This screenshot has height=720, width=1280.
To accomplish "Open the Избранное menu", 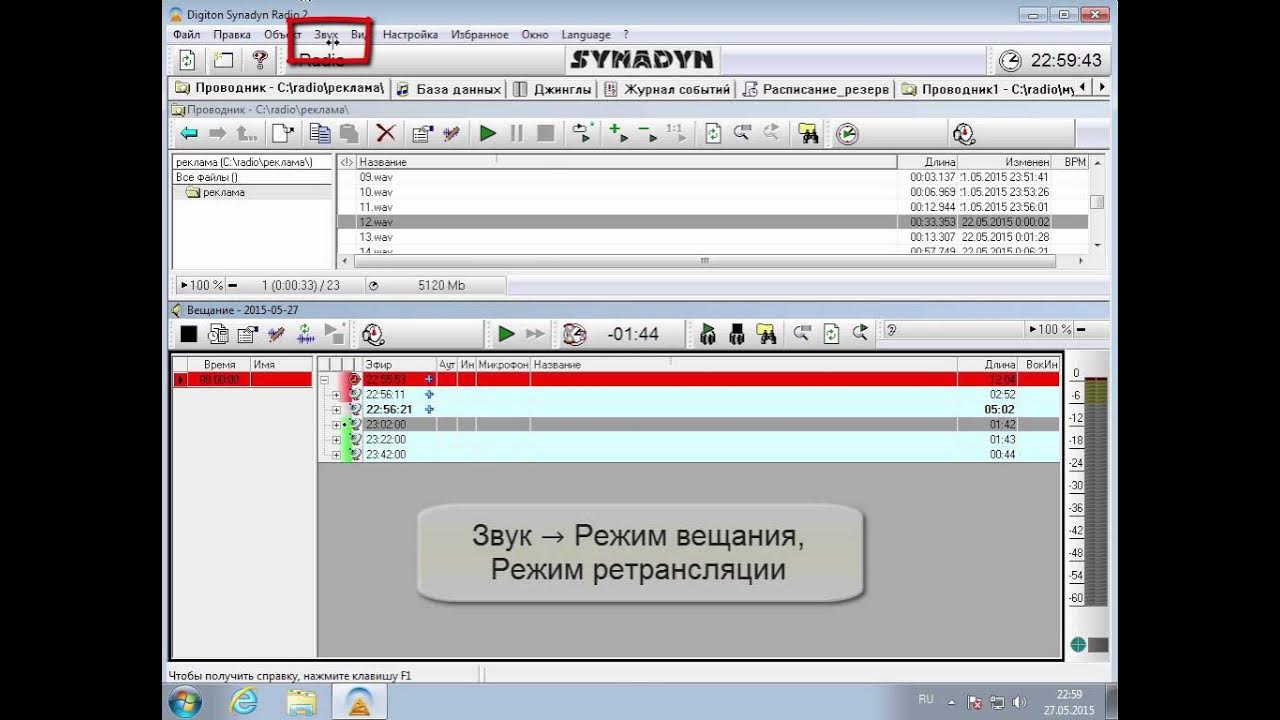I will pos(480,34).
